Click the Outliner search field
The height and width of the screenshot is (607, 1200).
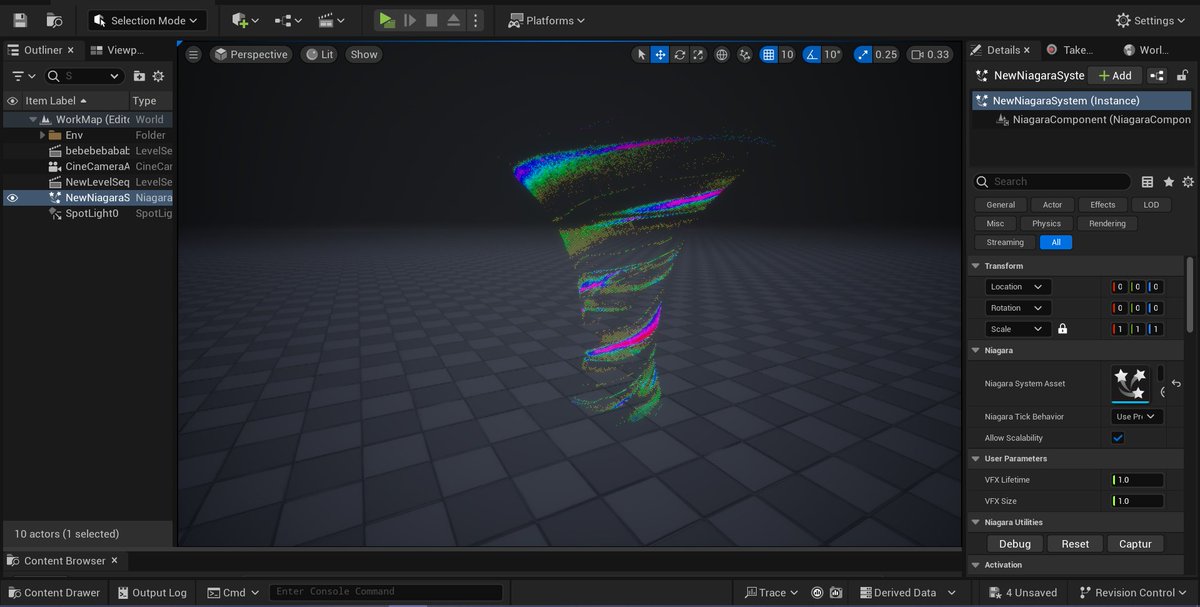[x=84, y=76]
